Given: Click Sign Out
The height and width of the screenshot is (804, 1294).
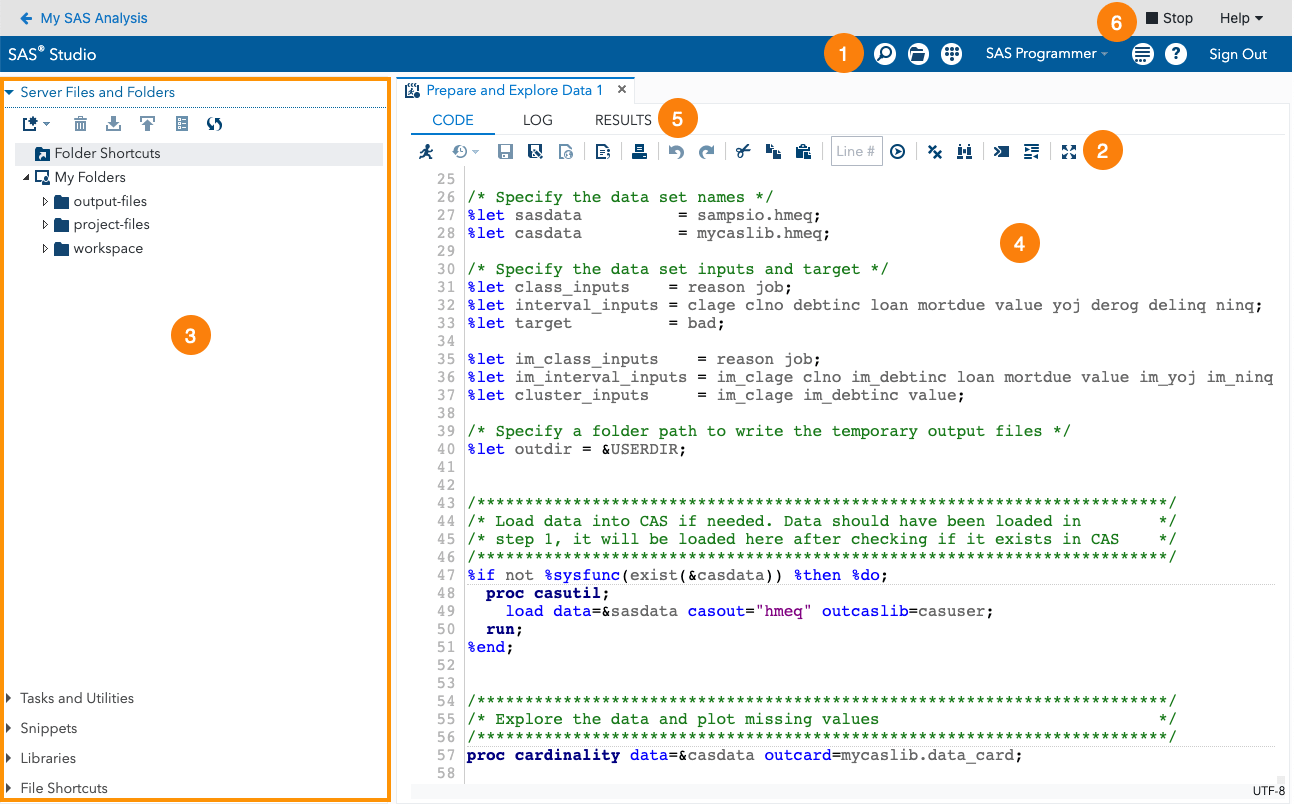Looking at the screenshot, I should point(1238,54).
